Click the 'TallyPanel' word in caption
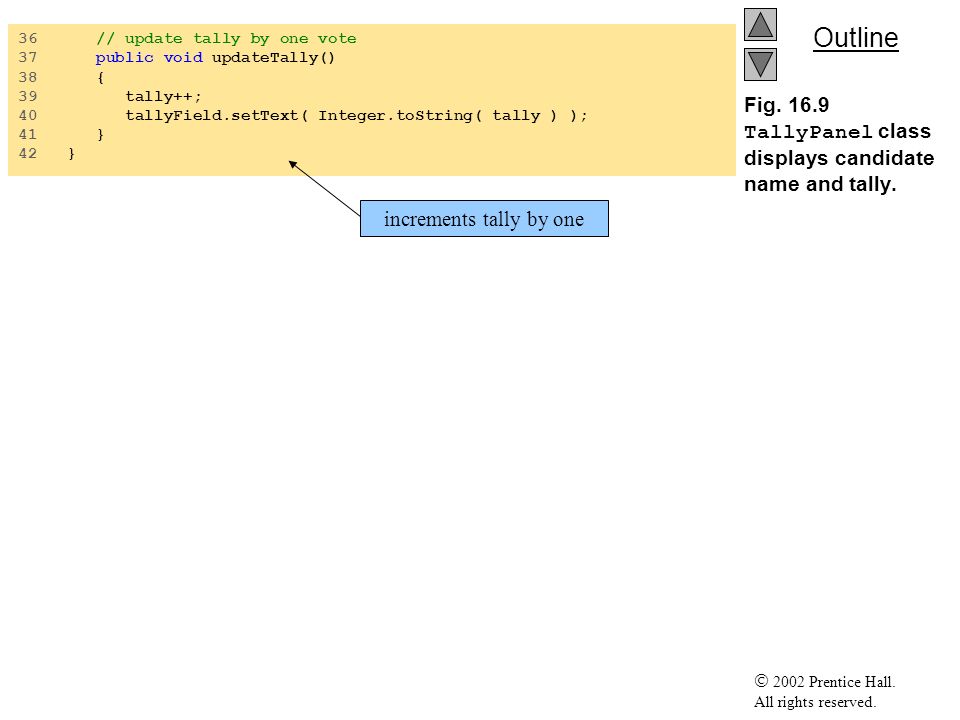The height and width of the screenshot is (720, 960). click(x=808, y=132)
